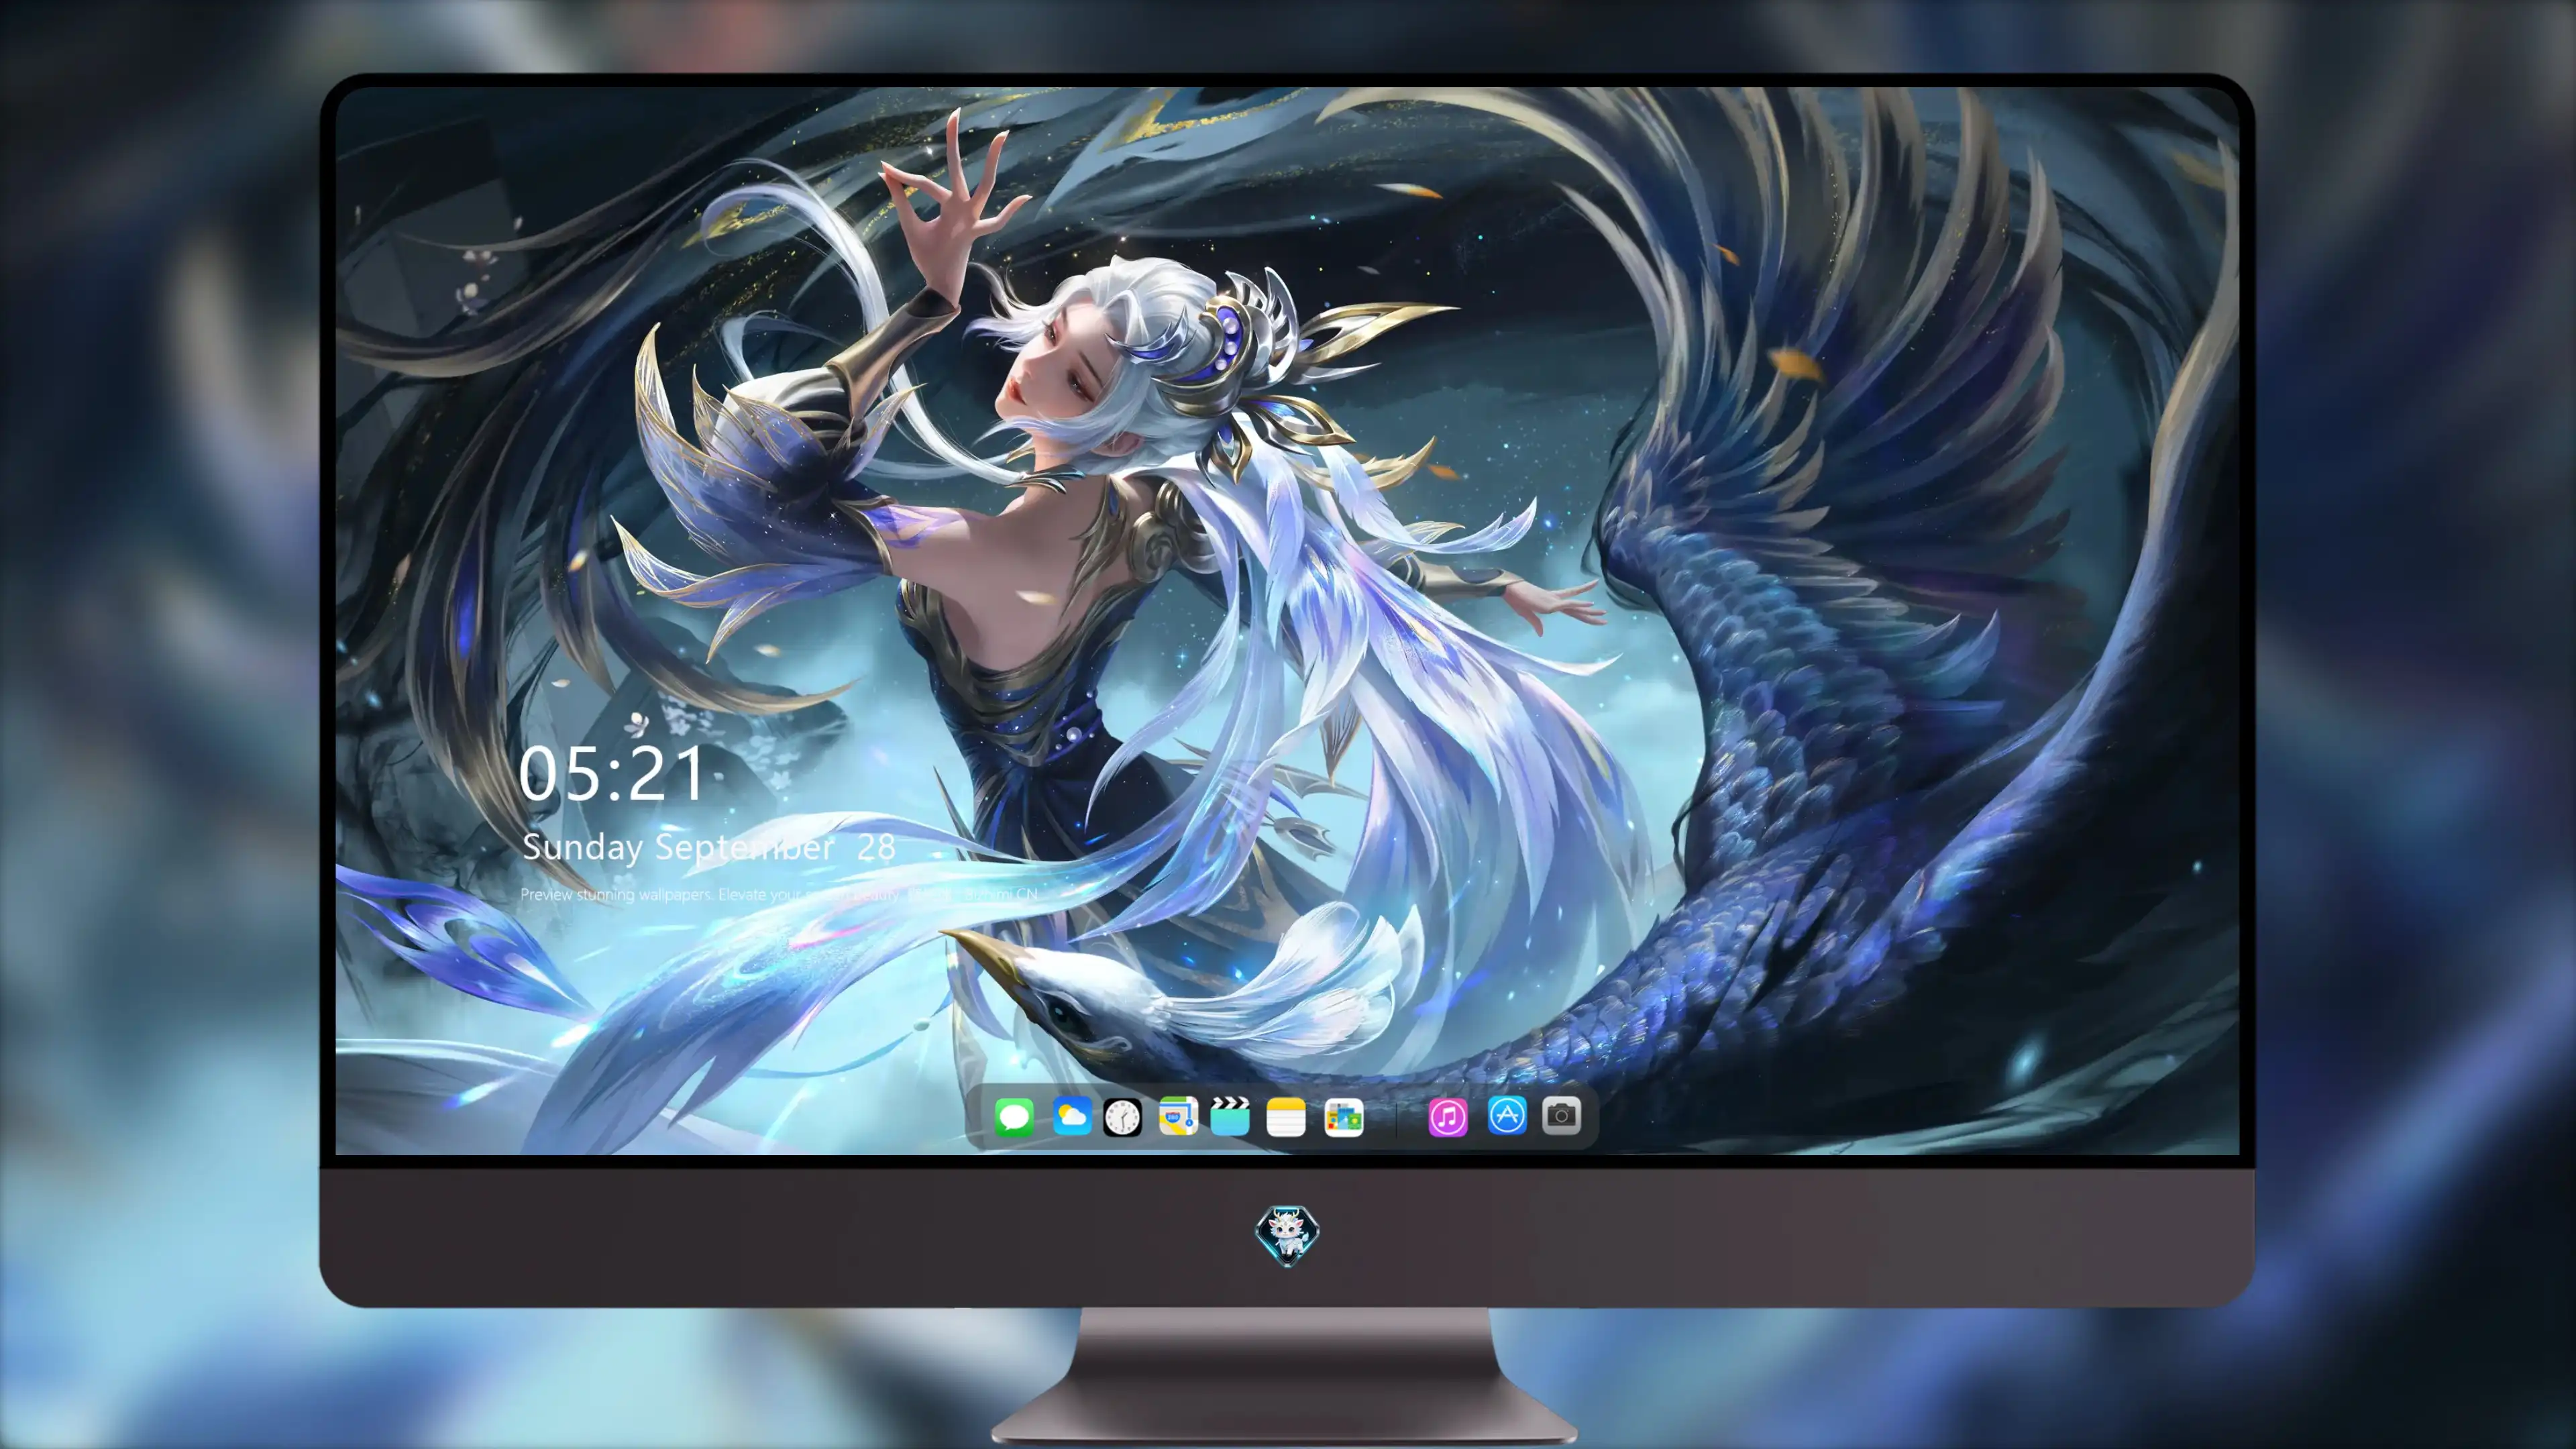Launch the pink iTunes music app
The image size is (2576, 1449).
coord(1448,1117)
